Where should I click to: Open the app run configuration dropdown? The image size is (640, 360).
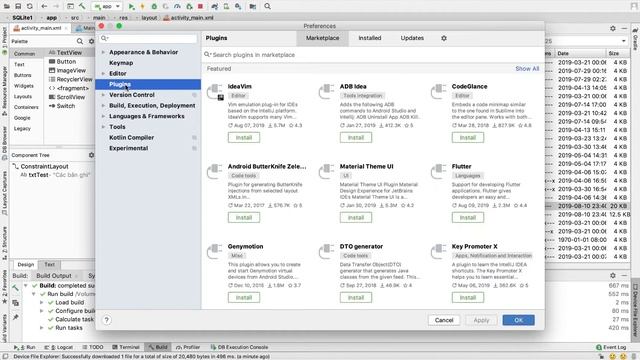click(107, 6)
